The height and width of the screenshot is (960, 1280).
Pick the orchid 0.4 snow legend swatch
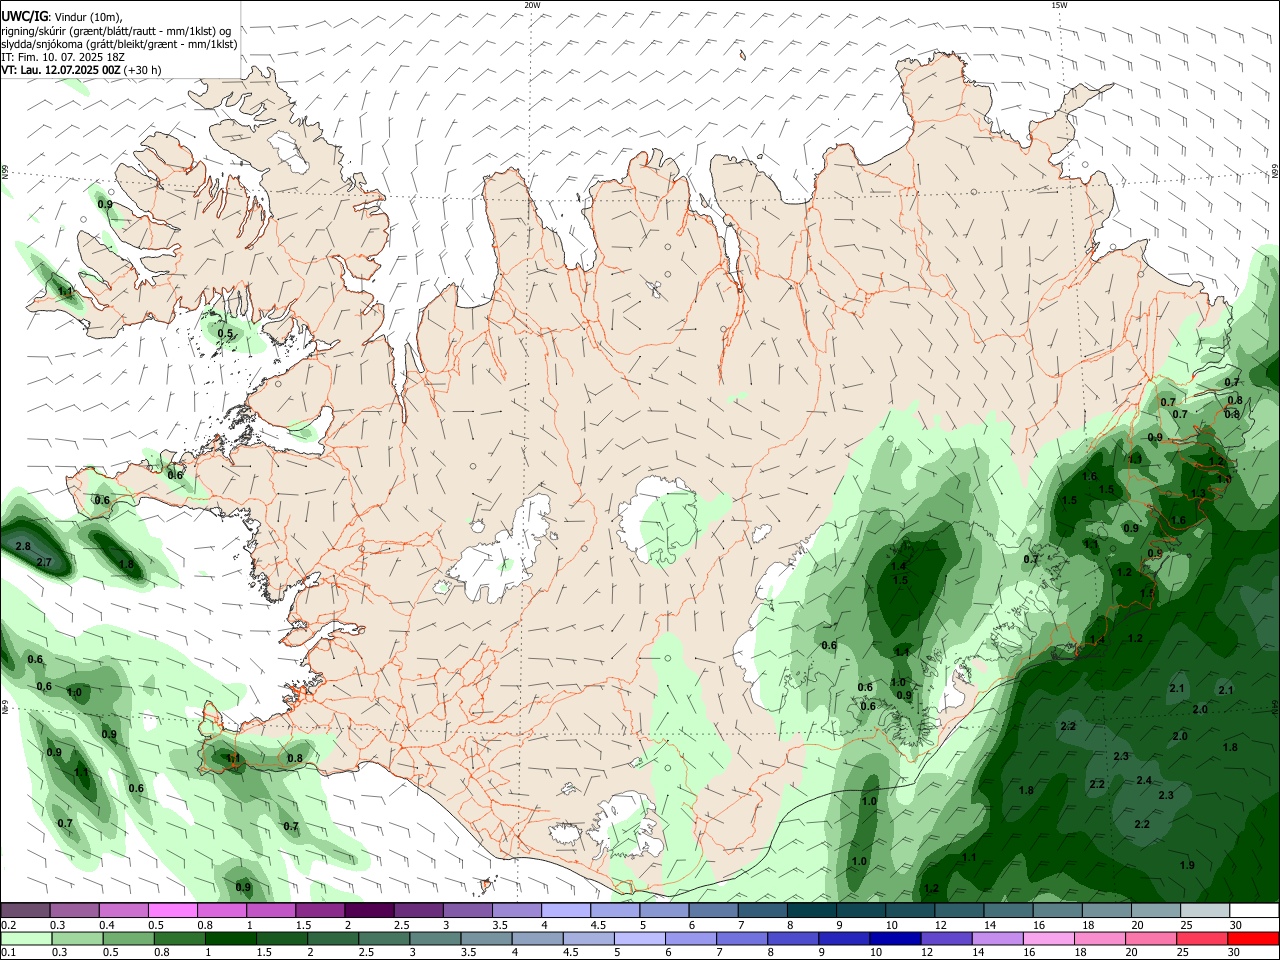123,911
